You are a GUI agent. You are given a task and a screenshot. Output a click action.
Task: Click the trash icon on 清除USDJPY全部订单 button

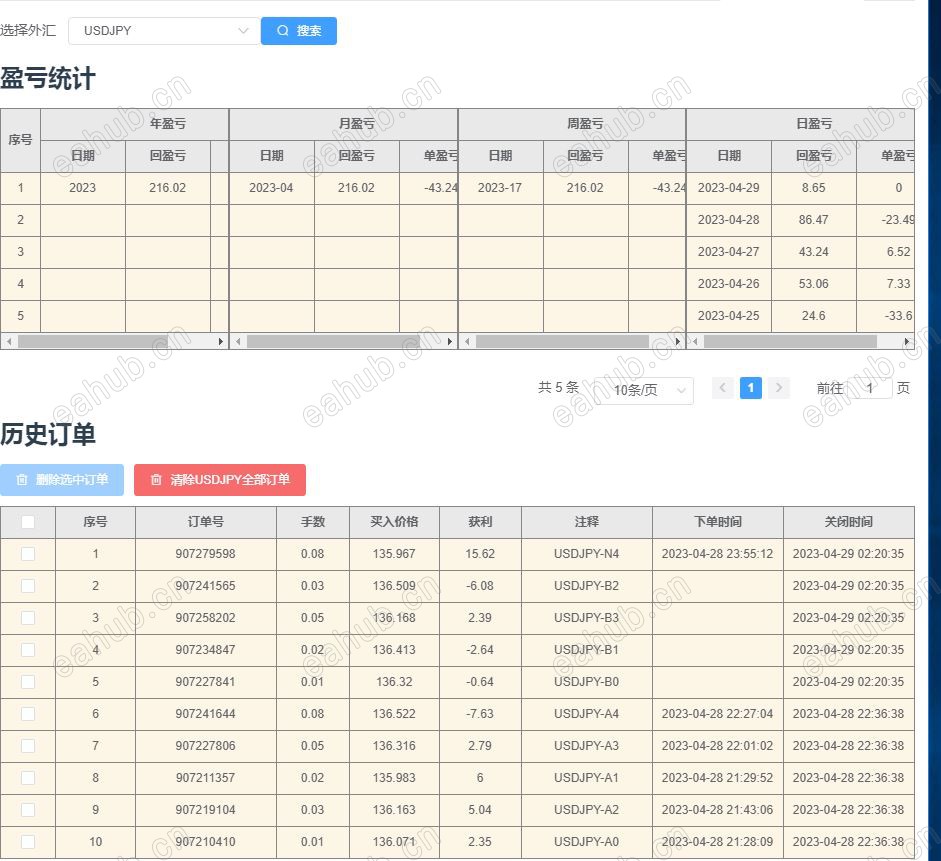tap(156, 479)
